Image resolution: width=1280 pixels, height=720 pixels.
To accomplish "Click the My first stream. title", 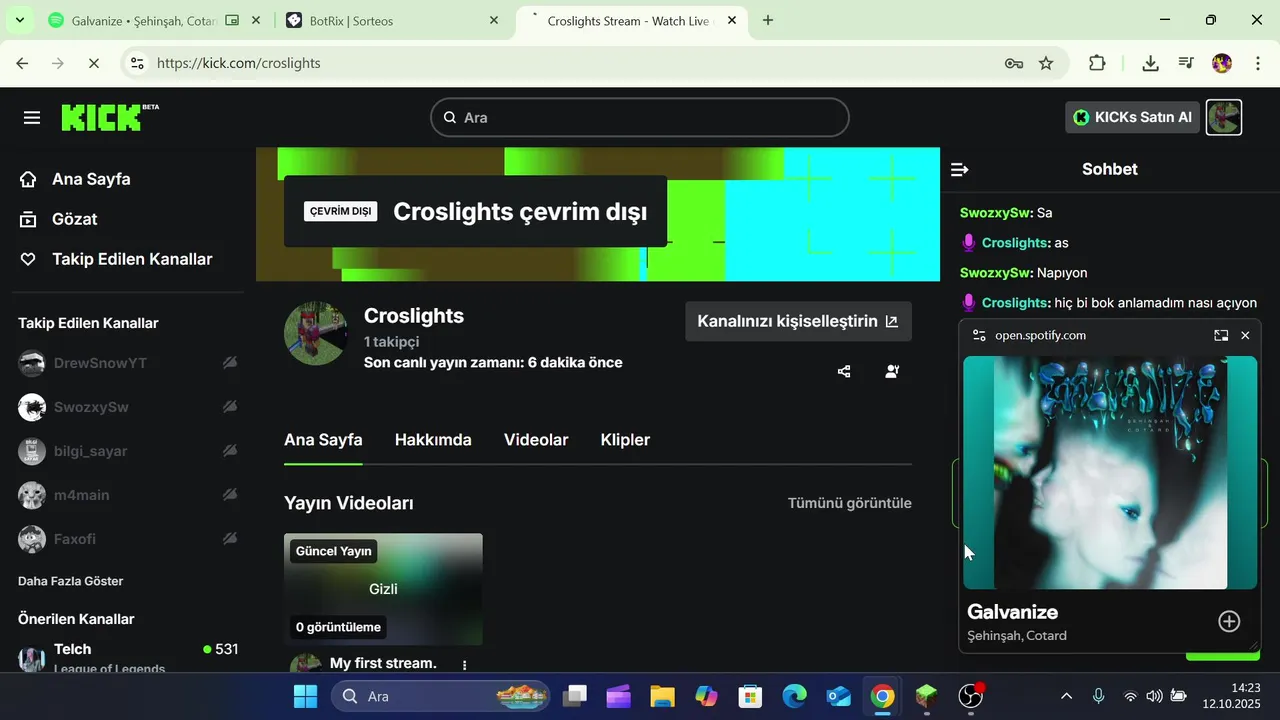I will (383, 663).
